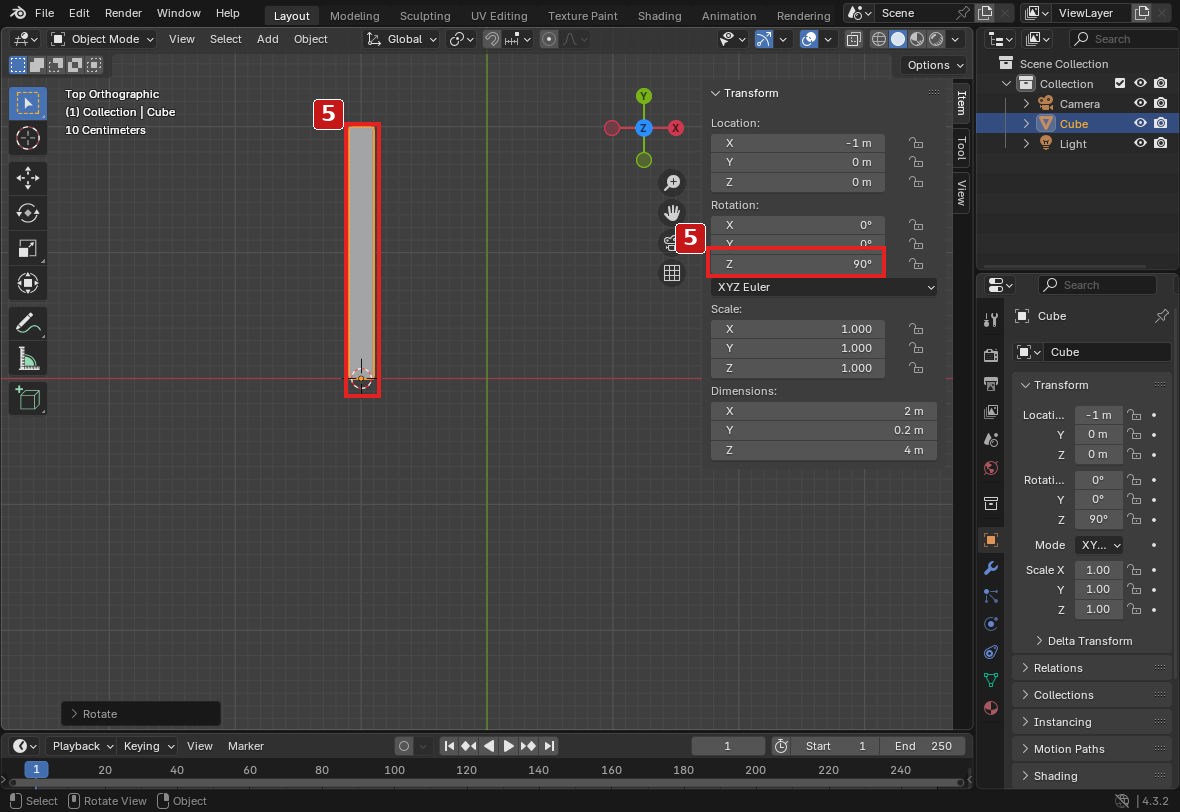Activate the Rotate tool
Image resolution: width=1180 pixels, height=812 pixels.
point(28,213)
